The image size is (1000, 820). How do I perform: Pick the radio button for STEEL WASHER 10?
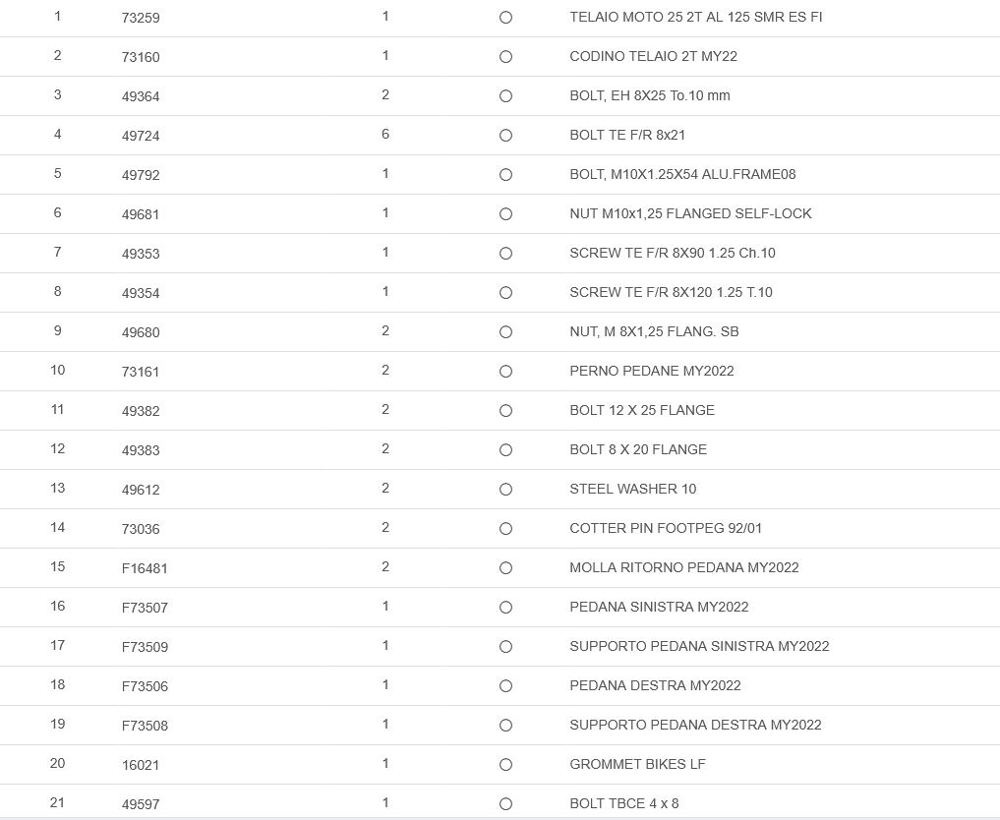[x=505, y=490]
